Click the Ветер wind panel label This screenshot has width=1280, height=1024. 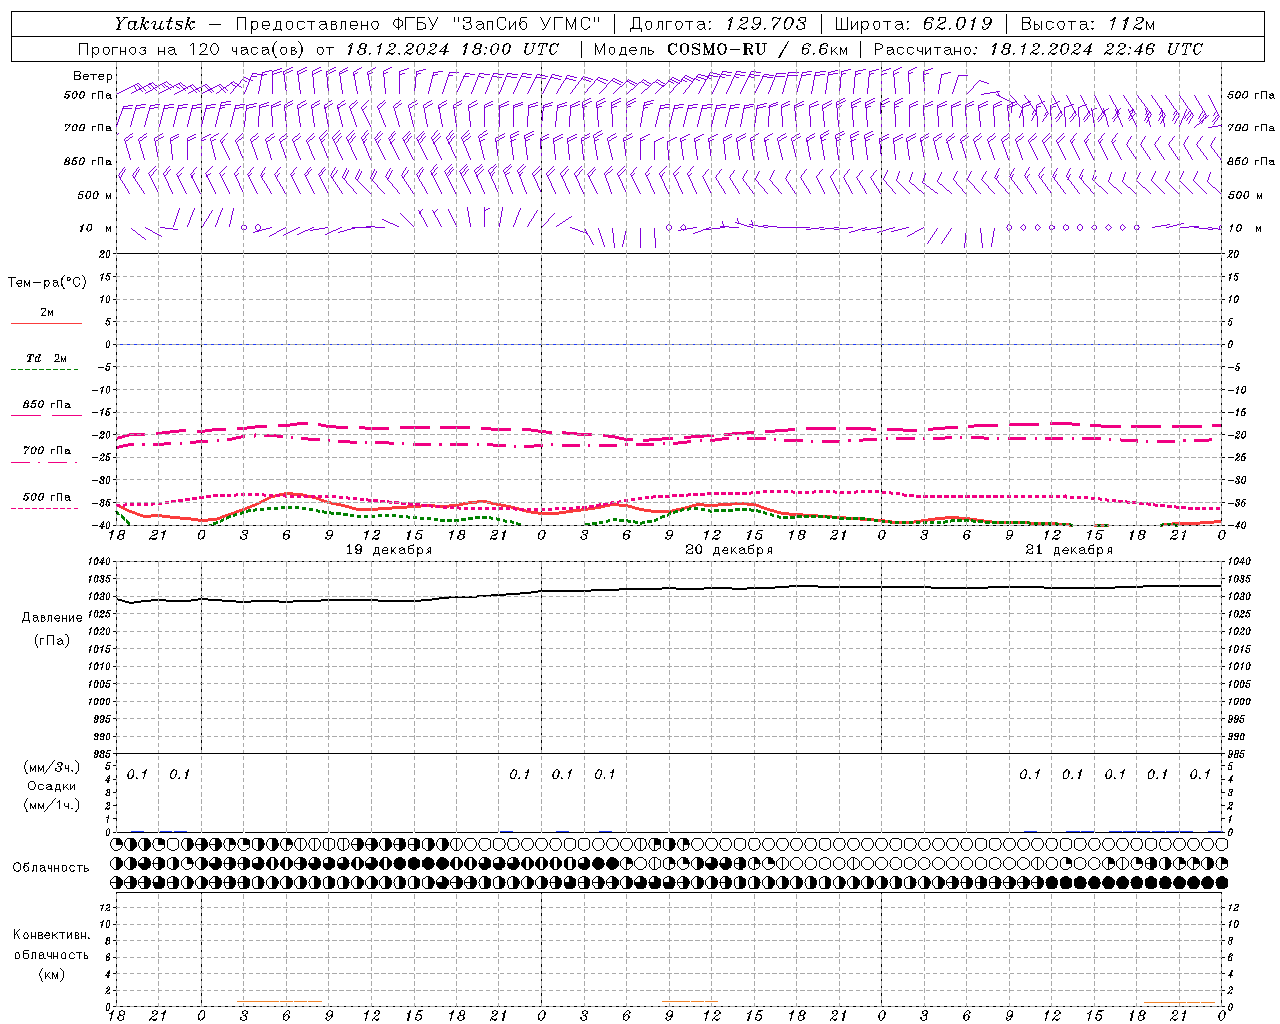click(x=92, y=76)
